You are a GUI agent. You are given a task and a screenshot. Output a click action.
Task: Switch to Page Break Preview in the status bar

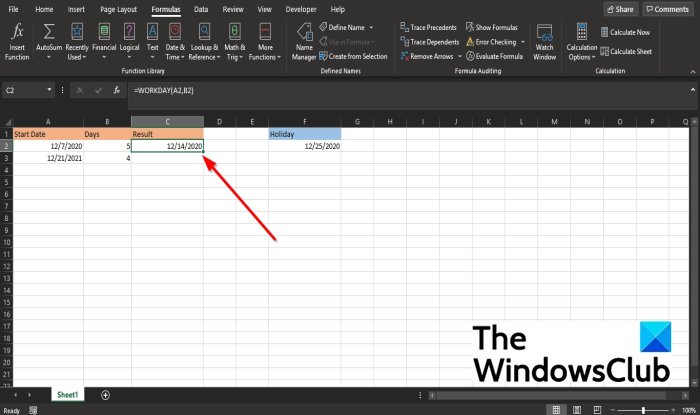pyautogui.click(x=597, y=410)
